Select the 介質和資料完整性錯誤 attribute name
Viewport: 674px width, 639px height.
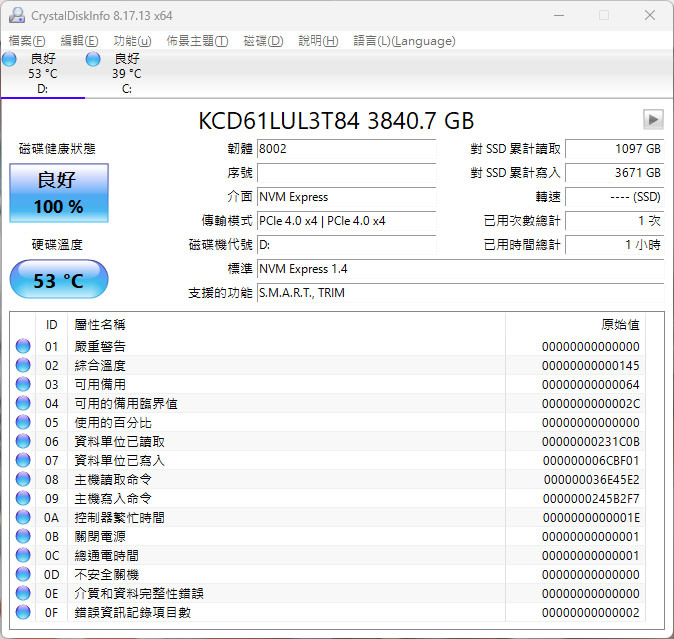pos(138,593)
